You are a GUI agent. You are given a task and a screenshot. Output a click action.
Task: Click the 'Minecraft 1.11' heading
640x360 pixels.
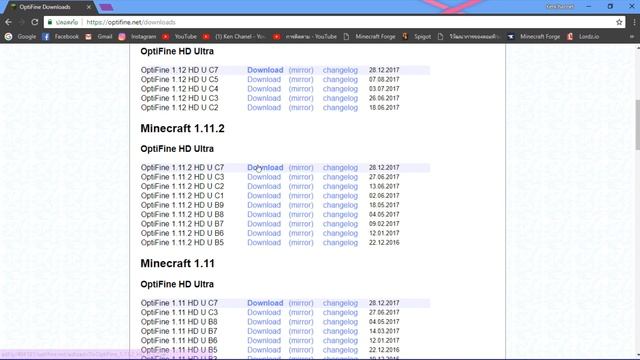(177, 264)
